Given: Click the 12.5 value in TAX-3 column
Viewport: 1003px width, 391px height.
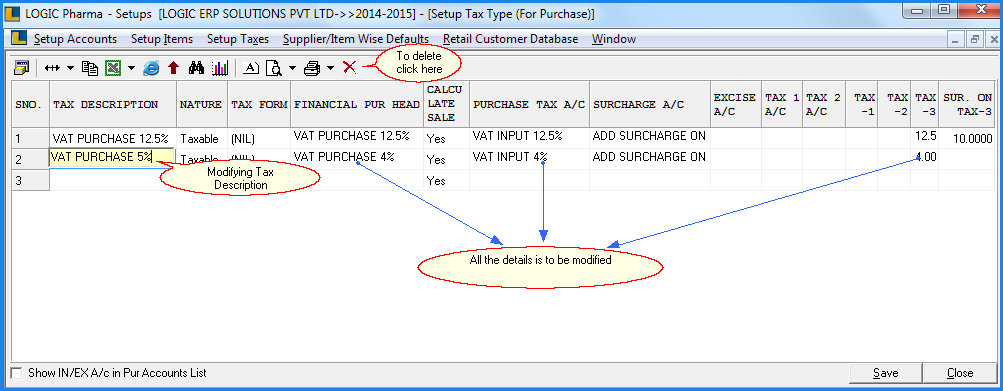Looking at the screenshot, I should (x=925, y=137).
